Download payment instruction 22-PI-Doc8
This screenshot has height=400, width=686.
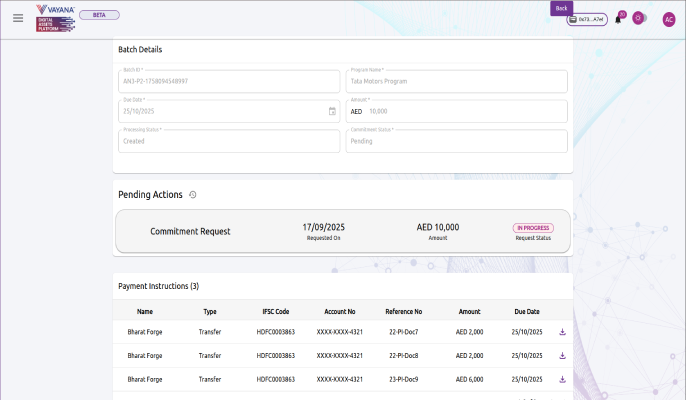point(562,355)
